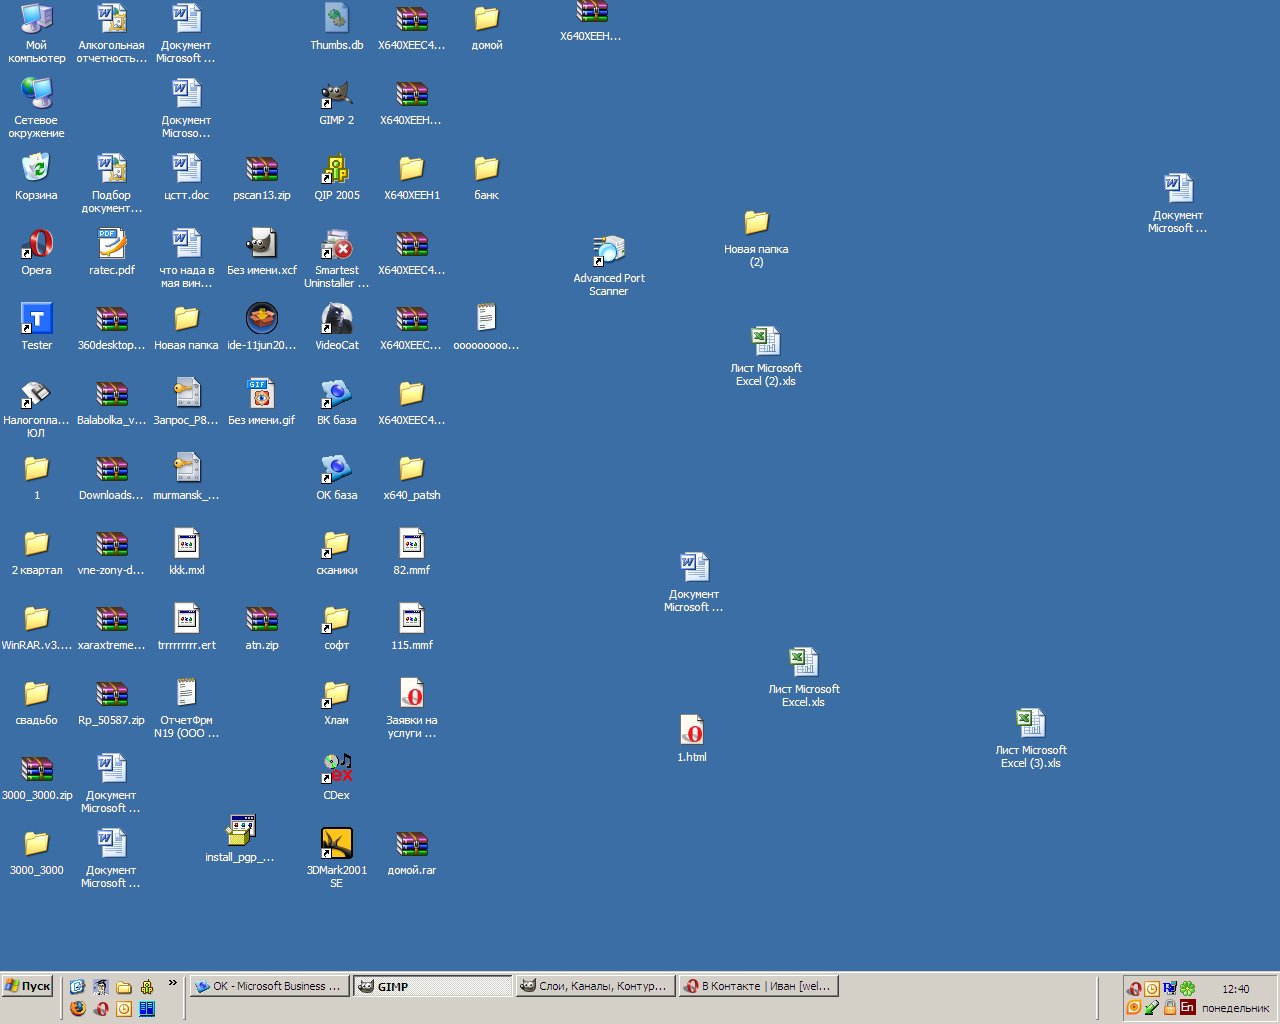Select the 1.html file icon

point(692,731)
